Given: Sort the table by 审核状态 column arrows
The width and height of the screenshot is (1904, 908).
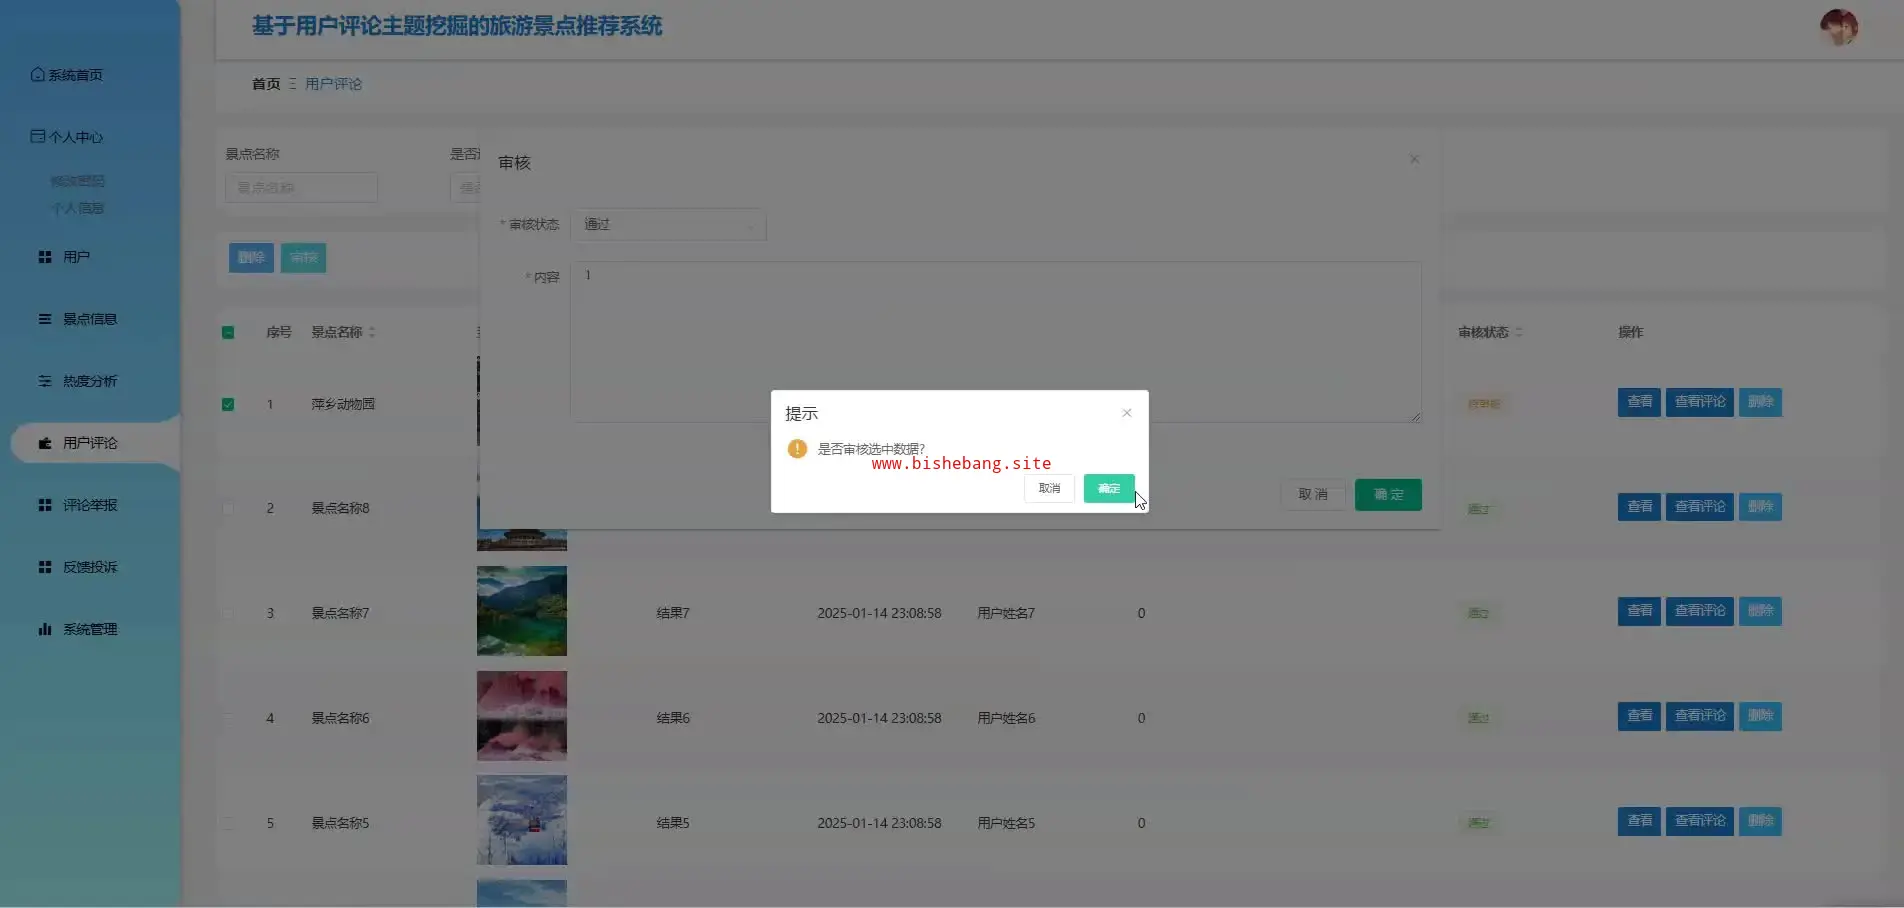Looking at the screenshot, I should pos(1518,332).
